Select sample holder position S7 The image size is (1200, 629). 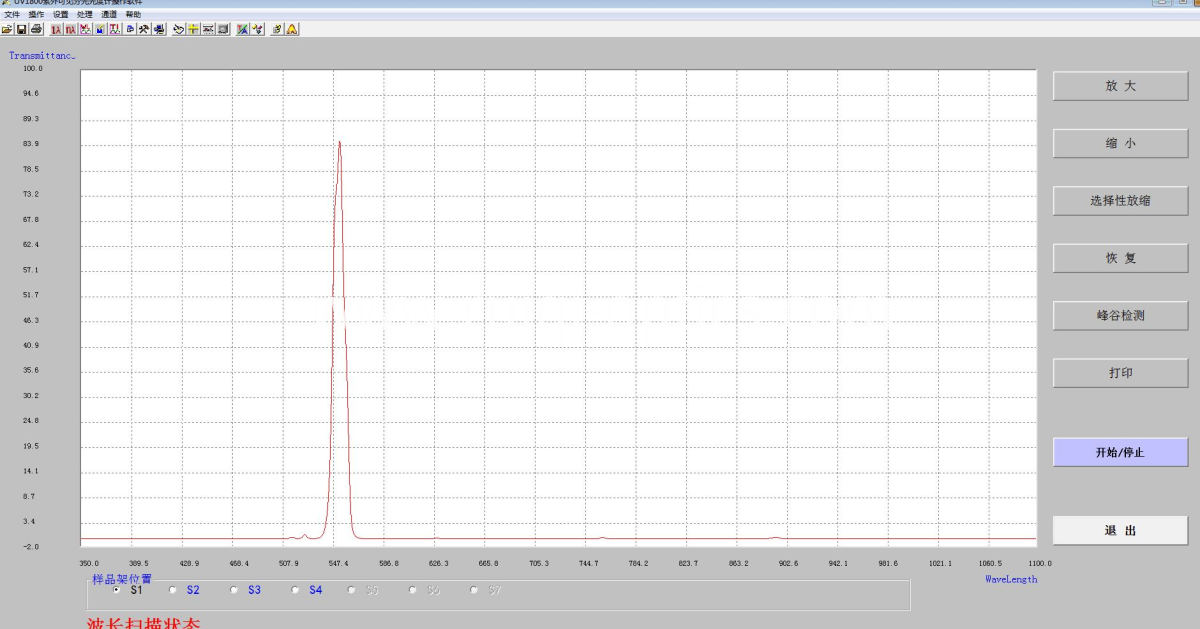(x=473, y=590)
